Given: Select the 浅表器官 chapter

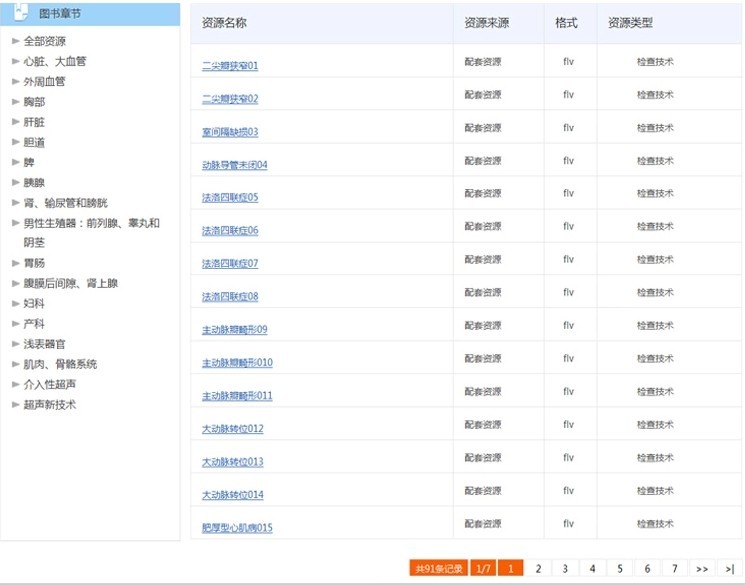Looking at the screenshot, I should pos(45,344).
